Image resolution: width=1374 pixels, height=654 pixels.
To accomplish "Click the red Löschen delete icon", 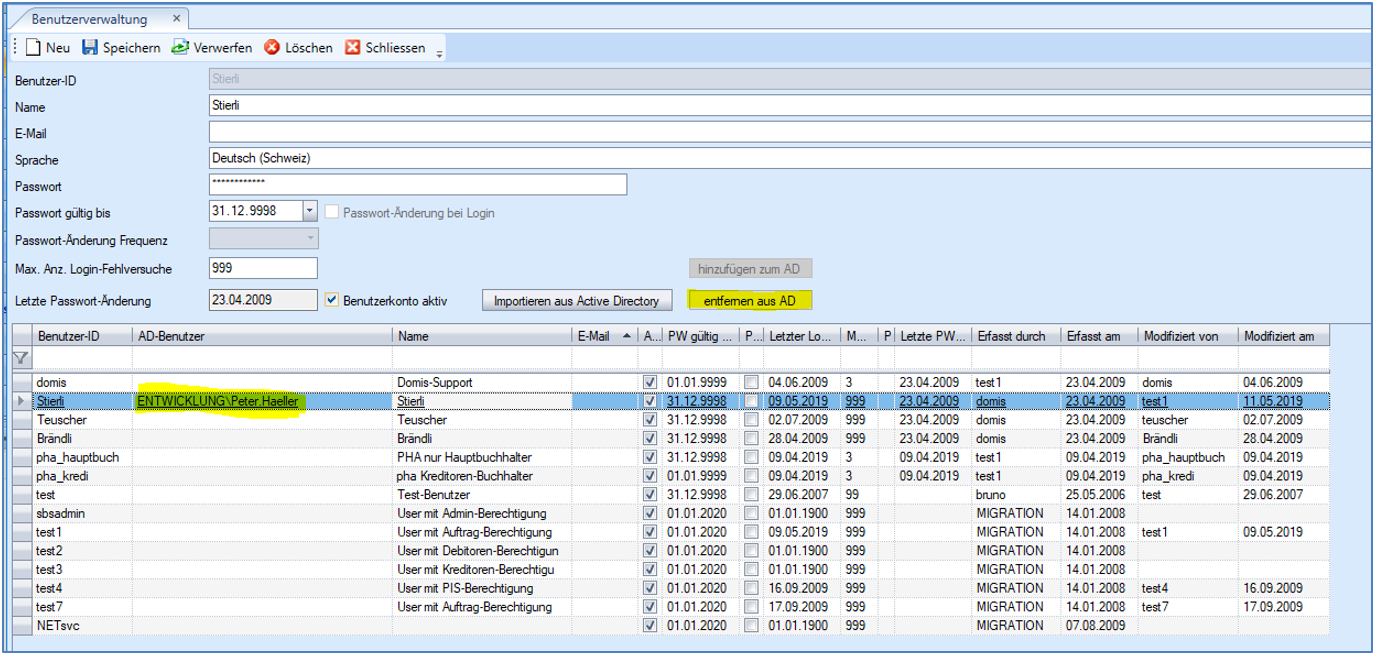I will (x=272, y=48).
